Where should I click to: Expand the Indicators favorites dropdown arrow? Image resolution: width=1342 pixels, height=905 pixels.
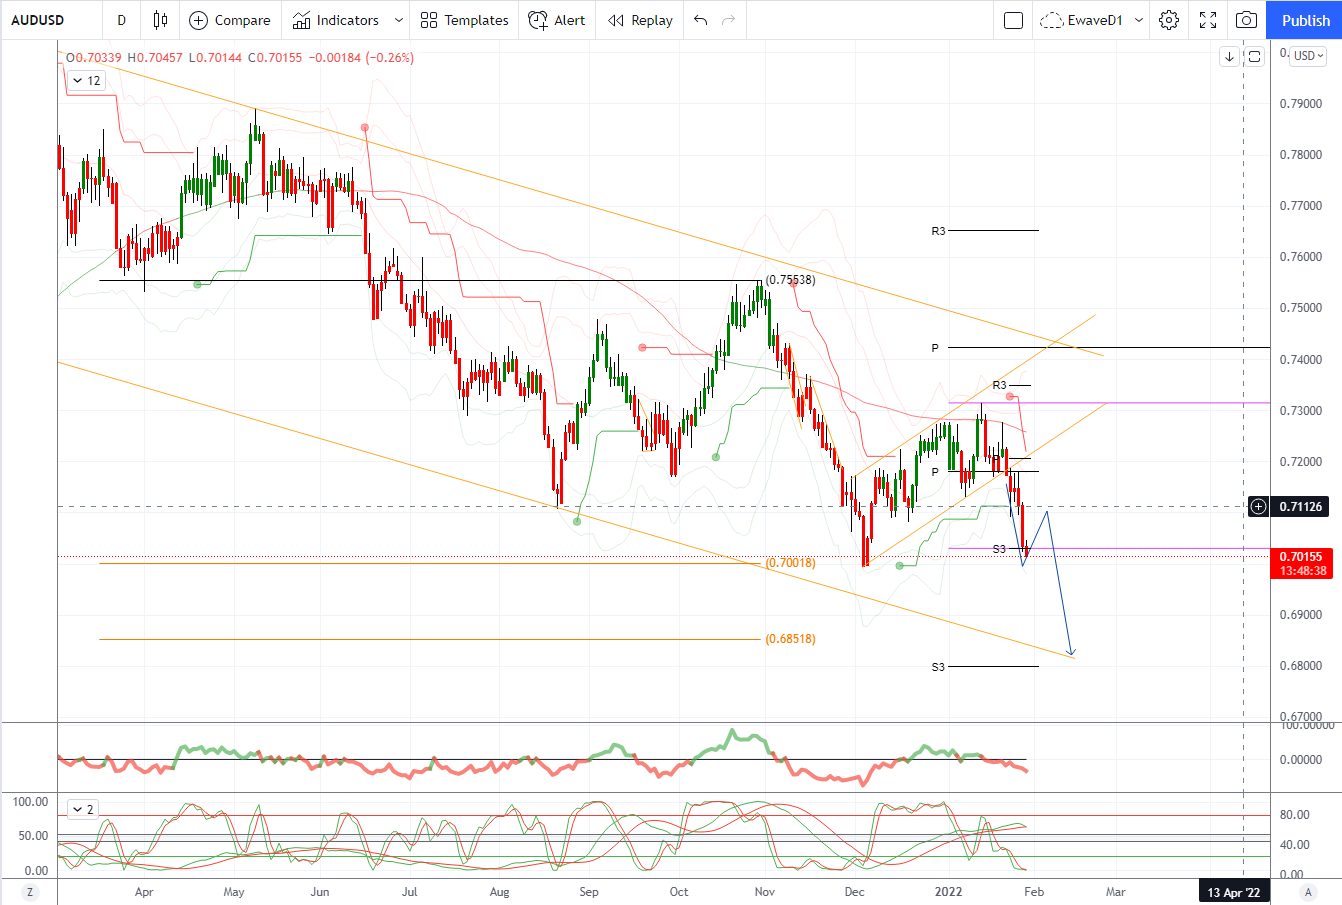[399, 20]
